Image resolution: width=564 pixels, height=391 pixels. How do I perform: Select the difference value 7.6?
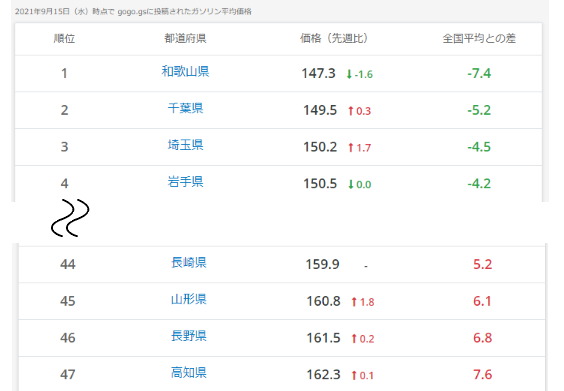coord(482,374)
